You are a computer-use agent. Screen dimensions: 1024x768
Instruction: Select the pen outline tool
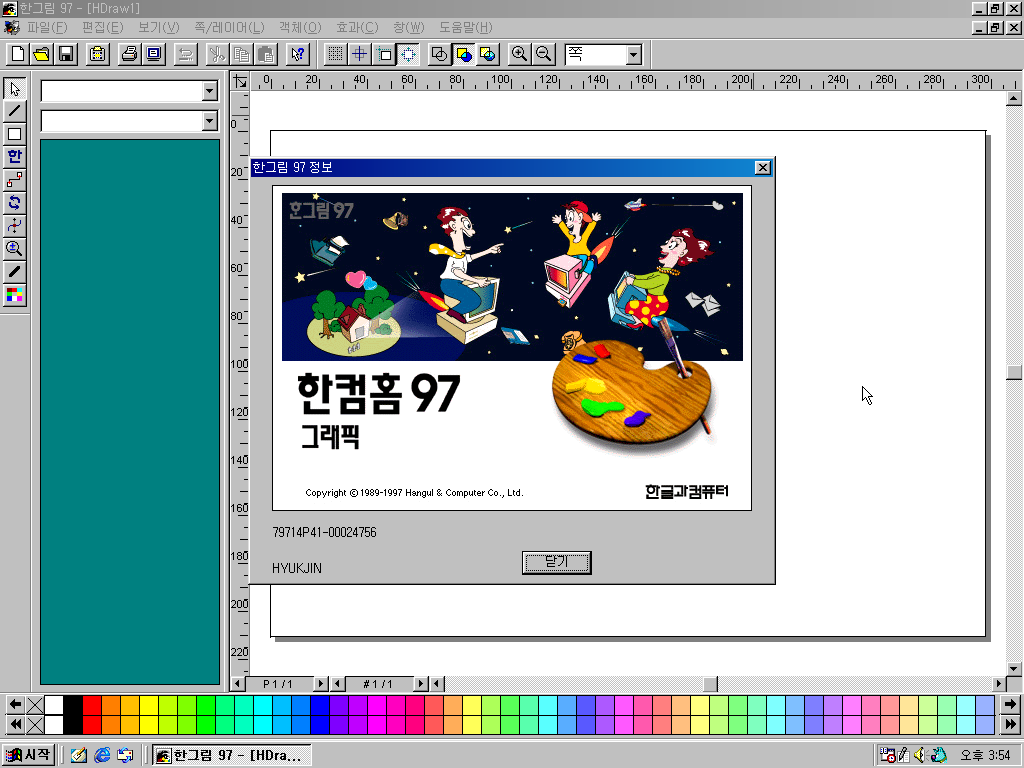click(14, 271)
